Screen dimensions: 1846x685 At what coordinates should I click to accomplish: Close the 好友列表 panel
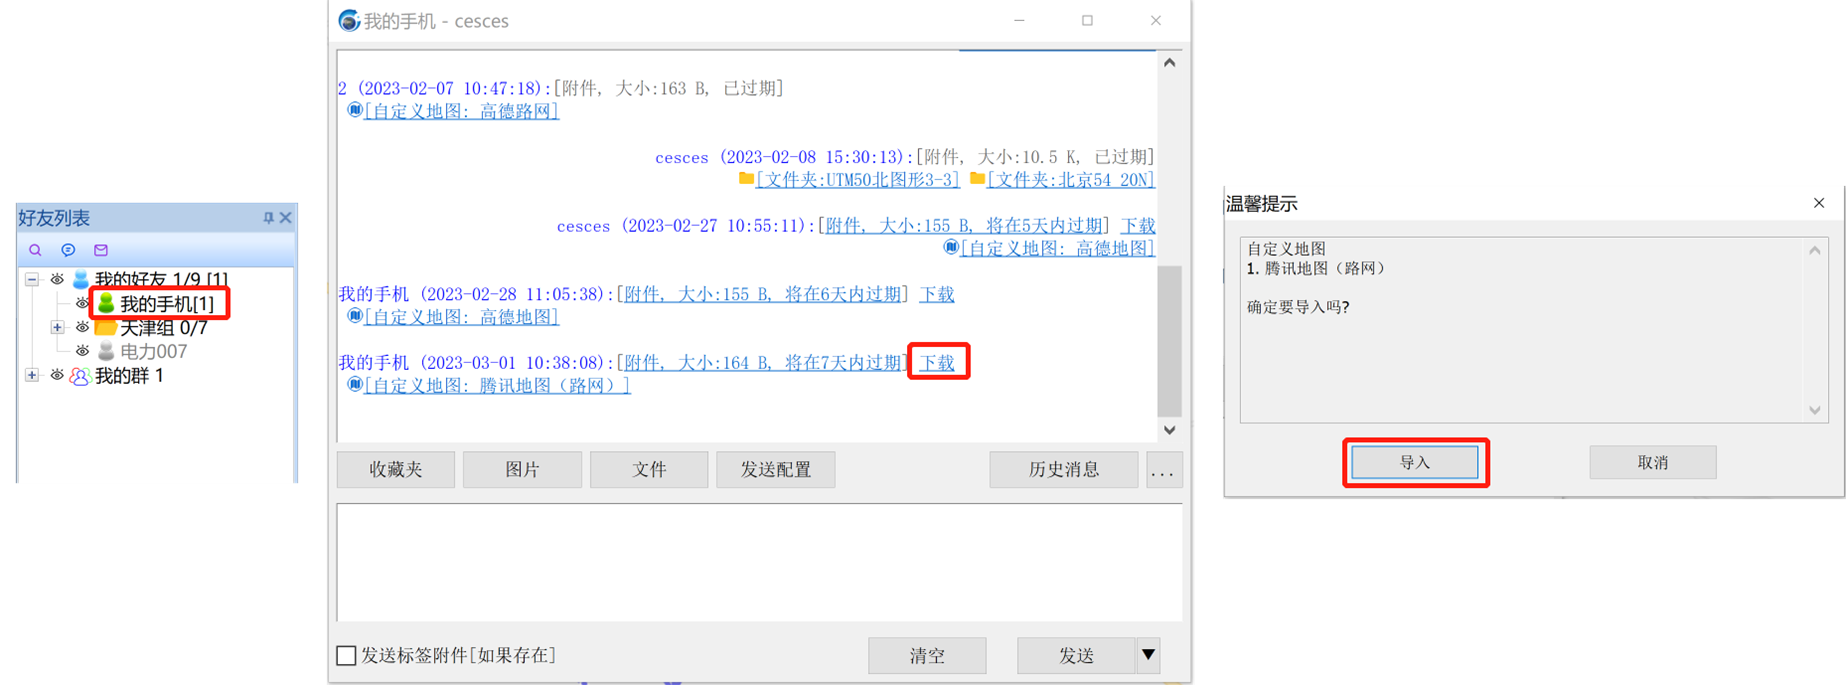pos(286,218)
